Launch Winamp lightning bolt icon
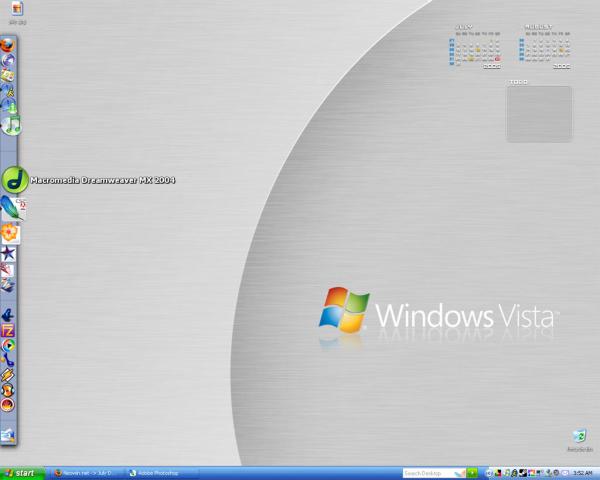600x480 pixels. (8, 375)
